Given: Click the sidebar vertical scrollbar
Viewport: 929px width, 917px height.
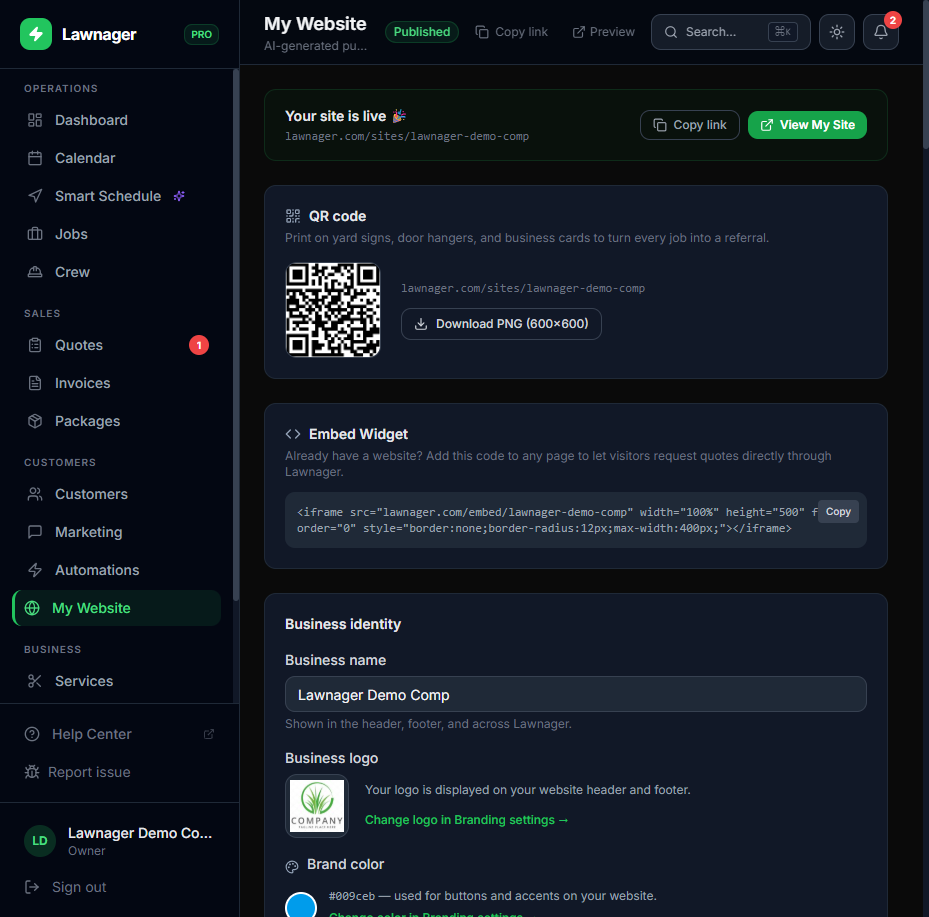Looking at the screenshot, I should [x=236, y=335].
